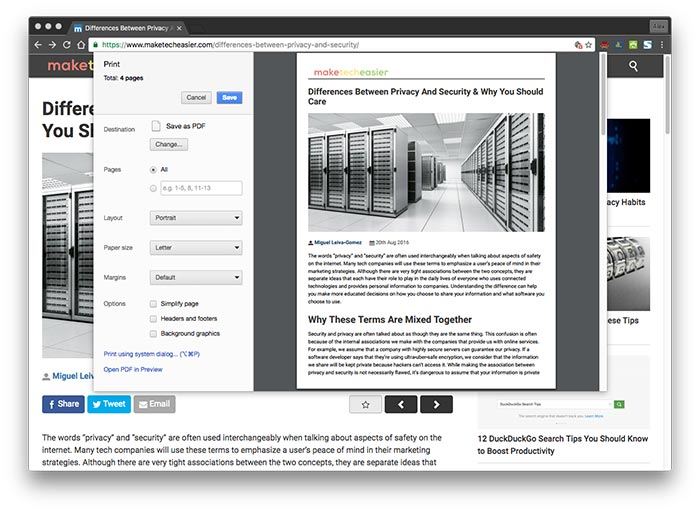Image resolution: width=700 pixels, height=512 pixels.
Task: Click the search magnifier on the website header
Action: click(633, 66)
